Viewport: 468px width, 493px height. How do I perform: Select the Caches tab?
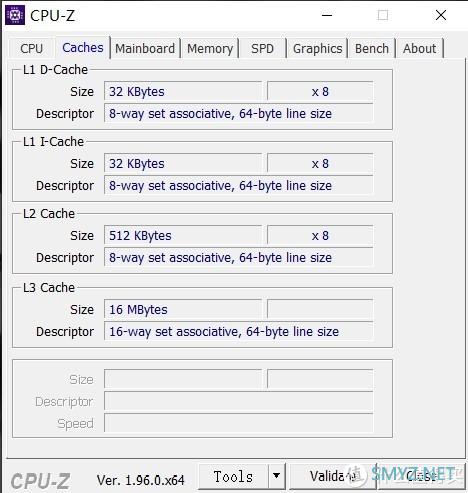[83, 48]
